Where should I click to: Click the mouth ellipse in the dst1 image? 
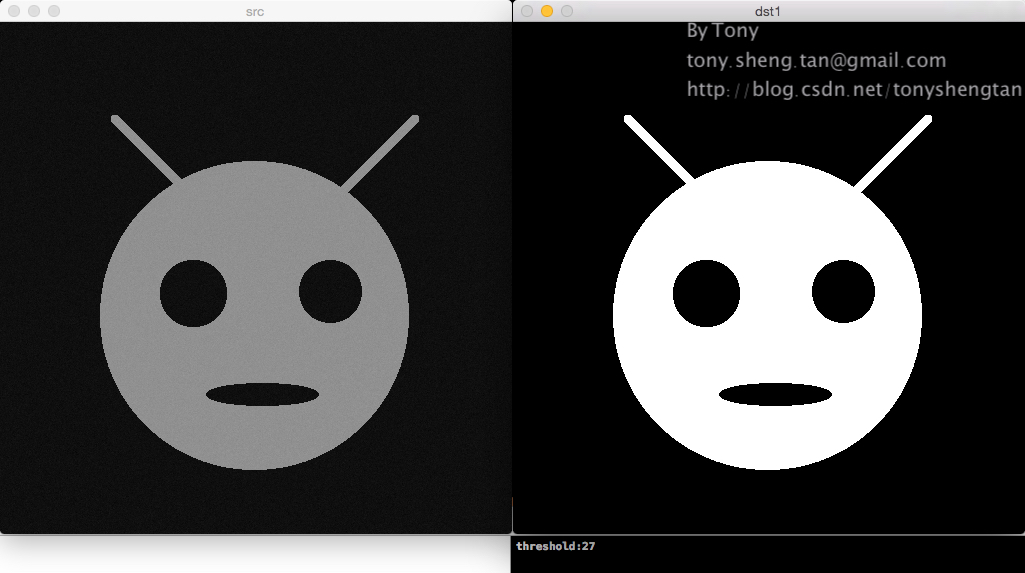click(x=775, y=395)
